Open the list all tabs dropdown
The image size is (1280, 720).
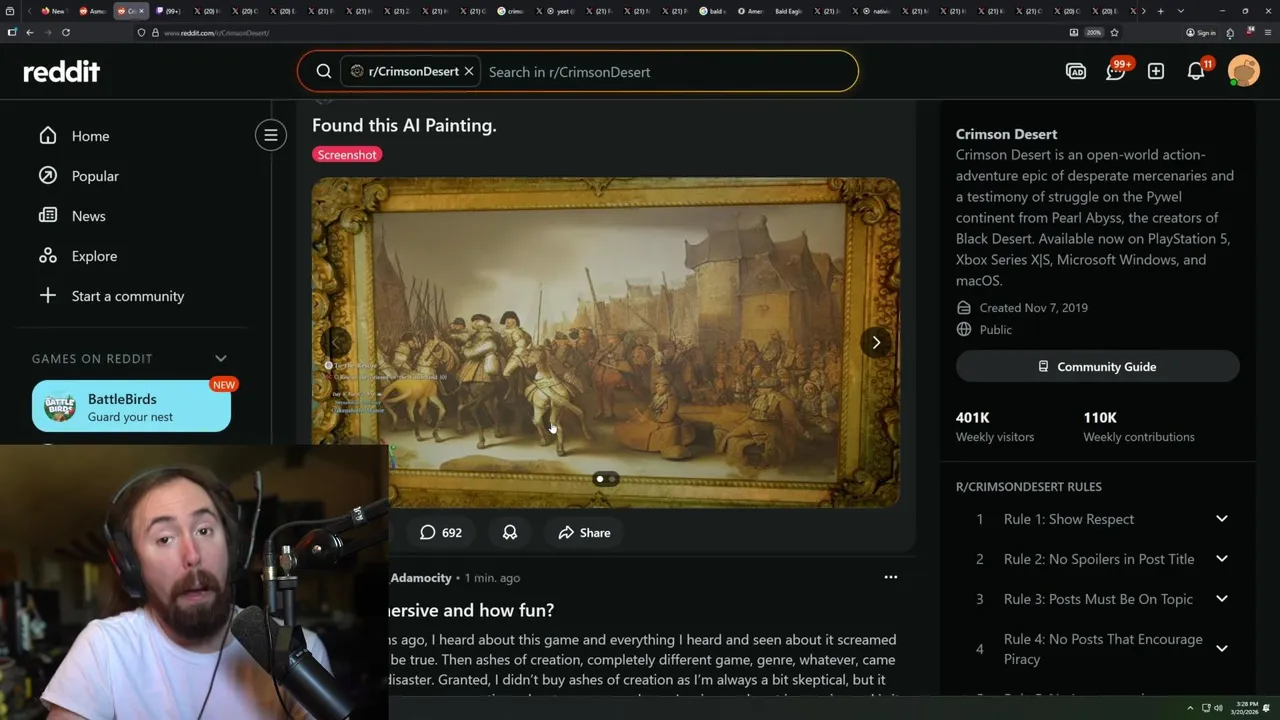coord(1181,11)
